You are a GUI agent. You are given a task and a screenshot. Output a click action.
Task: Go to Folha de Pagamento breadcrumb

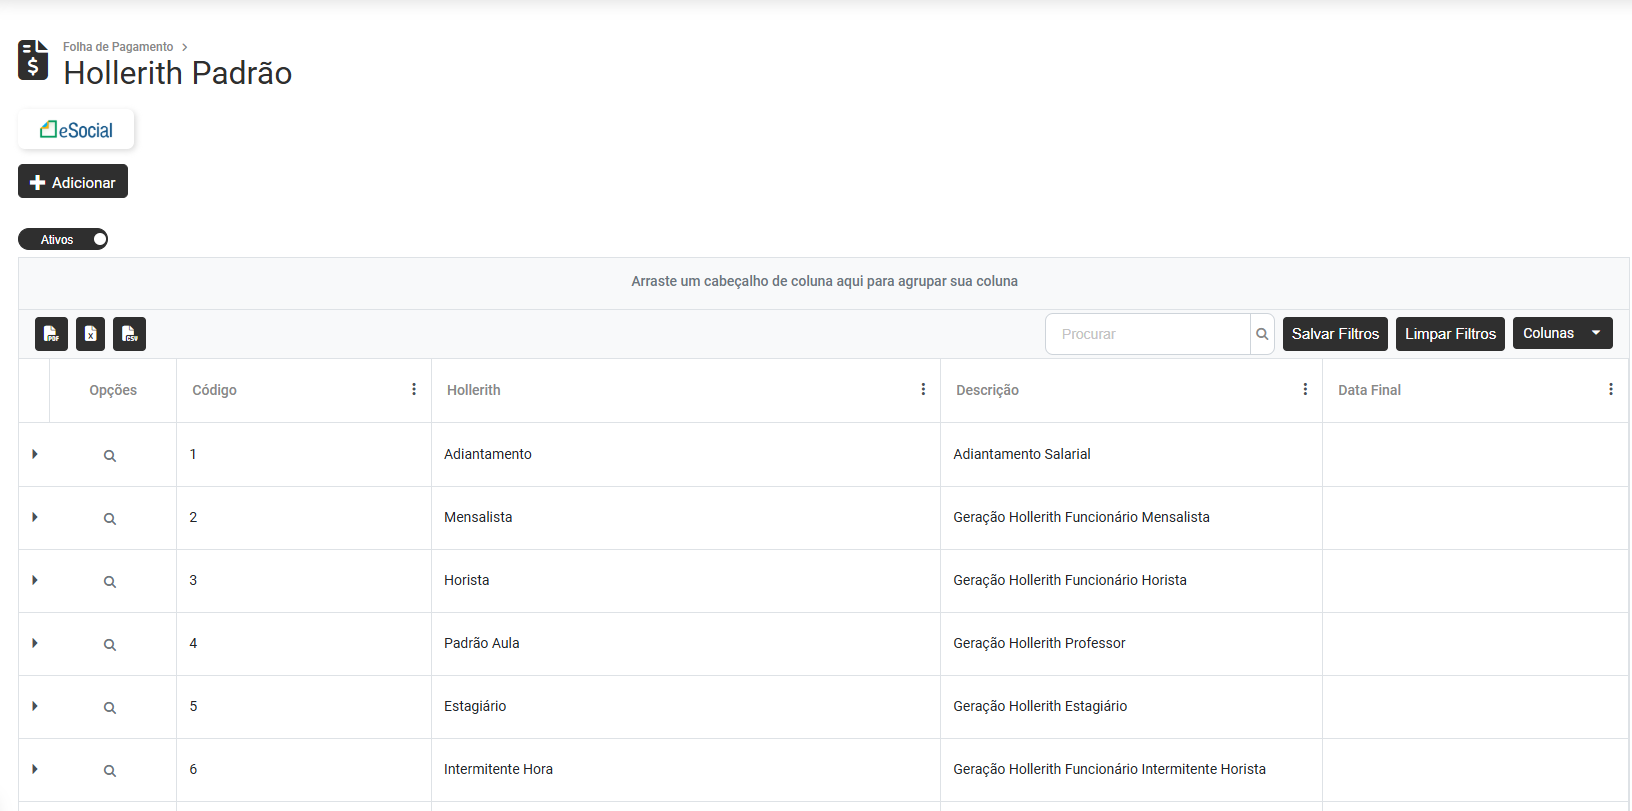point(118,47)
